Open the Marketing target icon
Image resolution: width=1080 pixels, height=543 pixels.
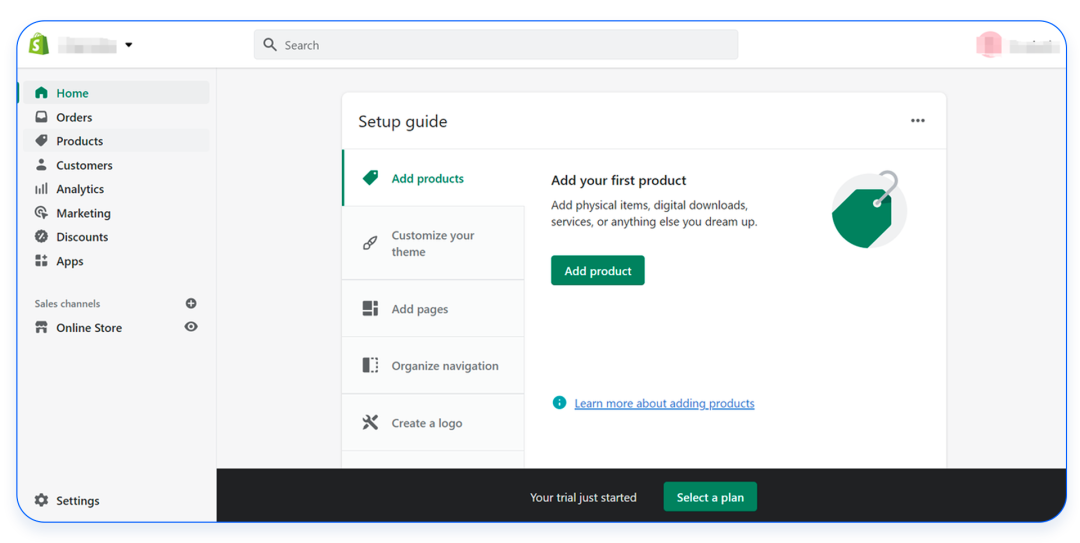pyautogui.click(x=41, y=213)
